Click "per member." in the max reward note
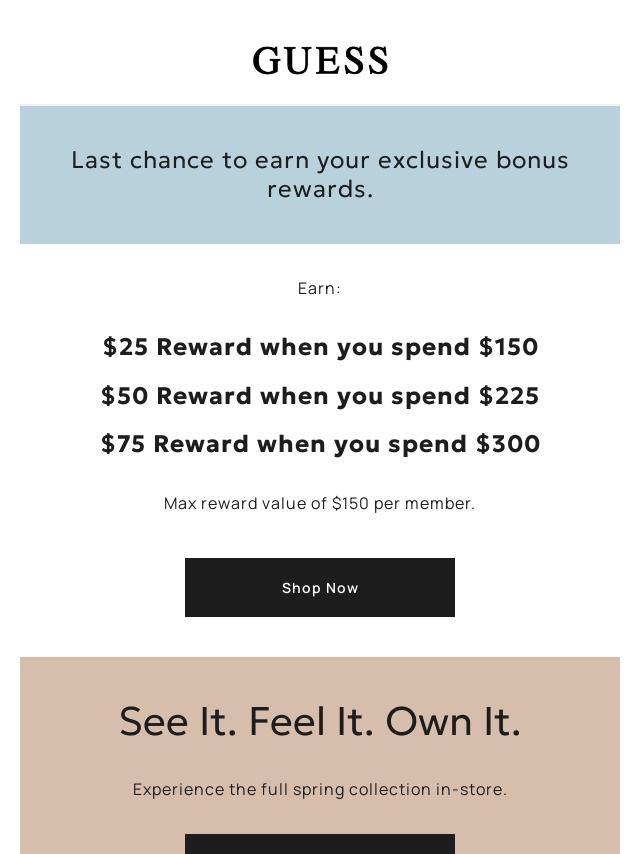Viewport: 640px width, 854px height. pyautogui.click(x=424, y=504)
